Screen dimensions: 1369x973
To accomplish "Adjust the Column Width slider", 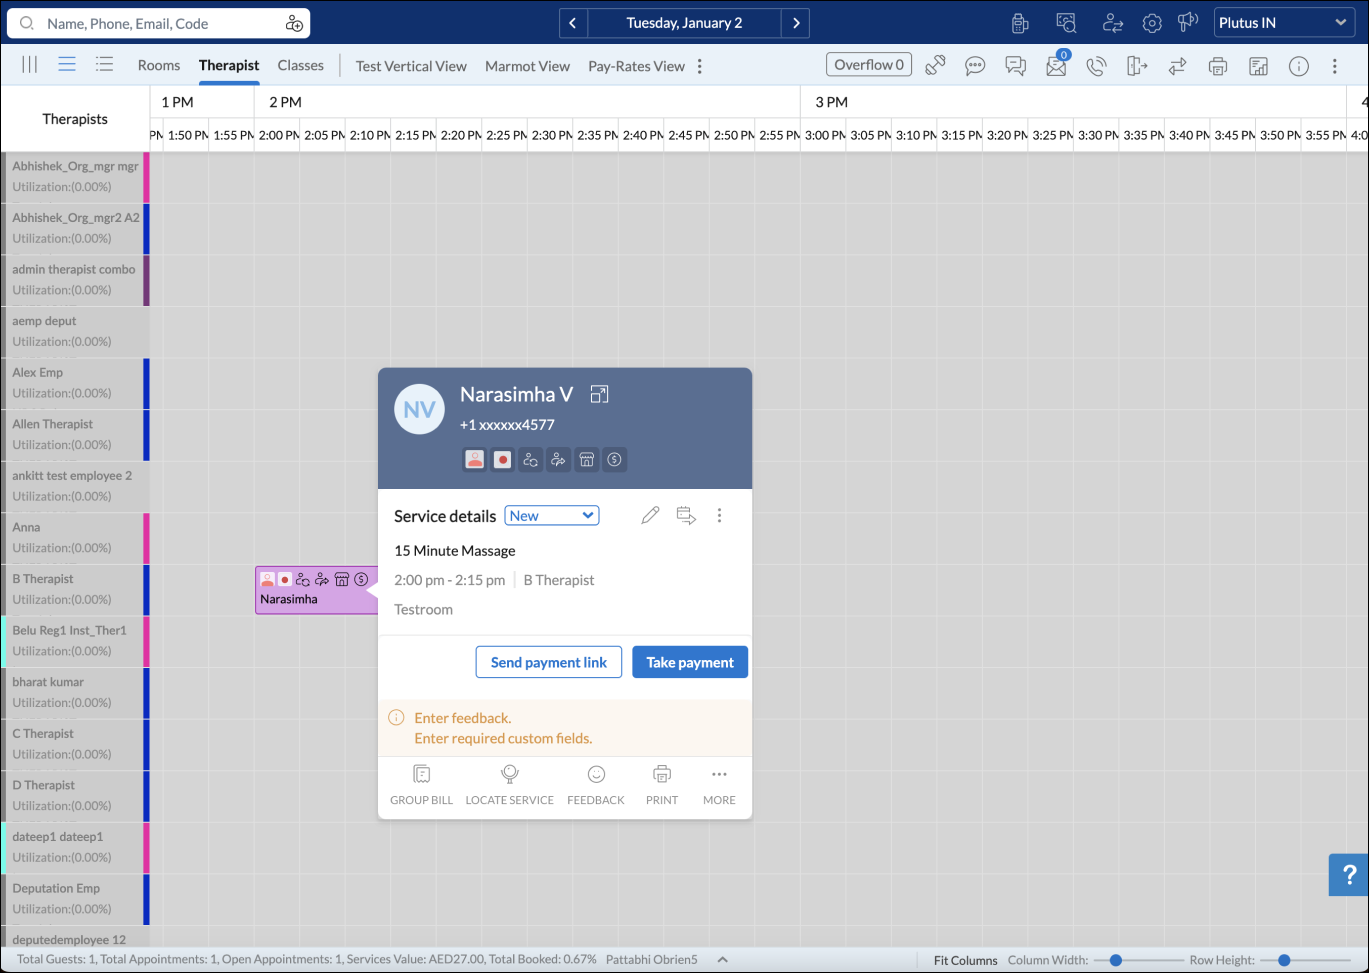I will tap(1115, 960).
